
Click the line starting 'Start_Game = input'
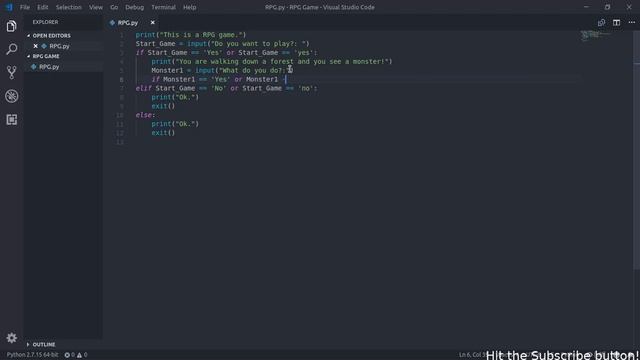pos(222,44)
